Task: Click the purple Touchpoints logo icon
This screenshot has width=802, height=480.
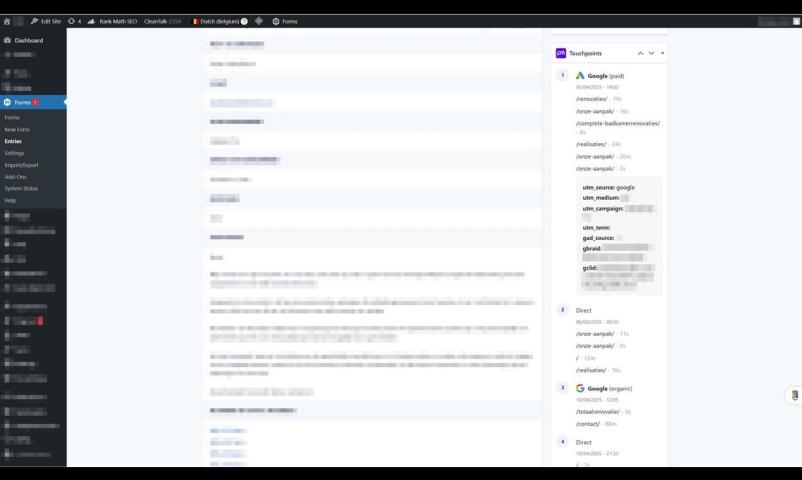Action: pos(561,53)
